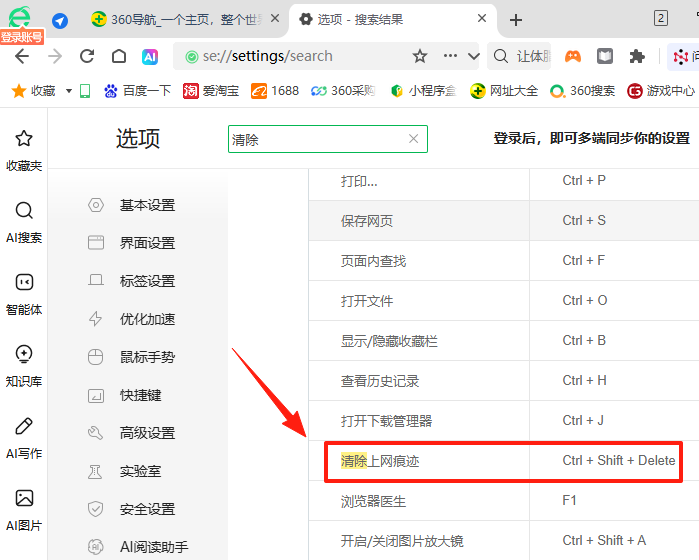The height and width of the screenshot is (560, 699).
Task: Go forward with the forward arrow
Action: pos(54,56)
